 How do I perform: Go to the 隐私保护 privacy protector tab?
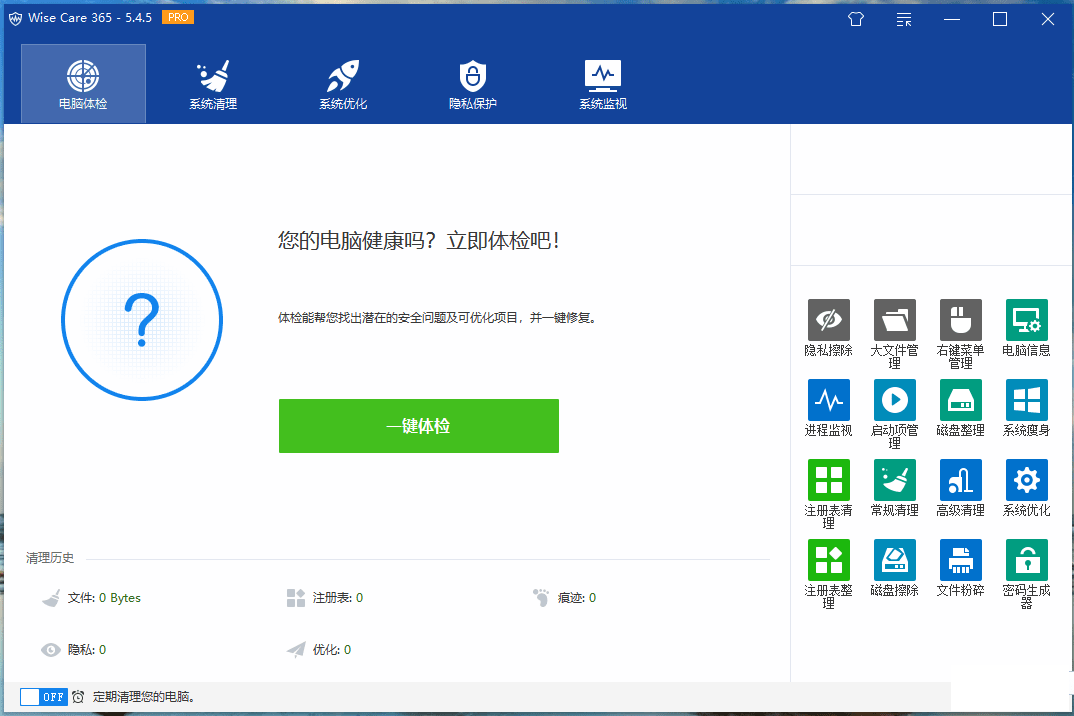473,84
